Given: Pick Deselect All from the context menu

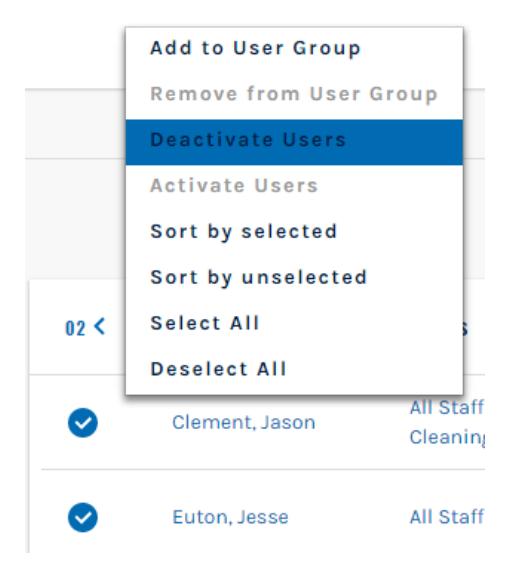Looking at the screenshot, I should click(x=294, y=369).
